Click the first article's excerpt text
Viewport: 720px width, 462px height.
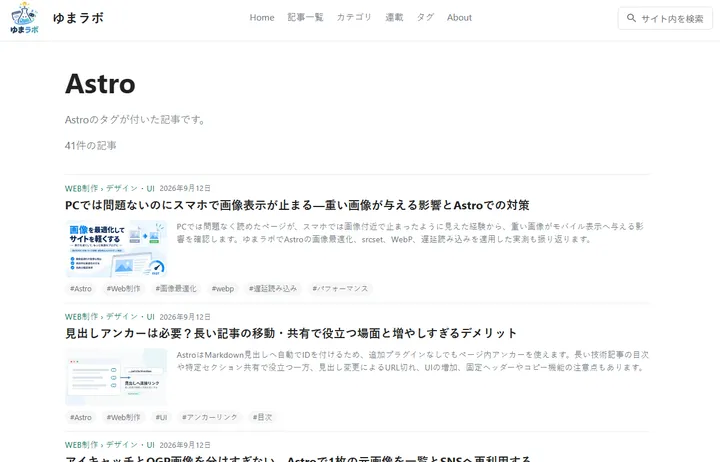(x=410, y=233)
